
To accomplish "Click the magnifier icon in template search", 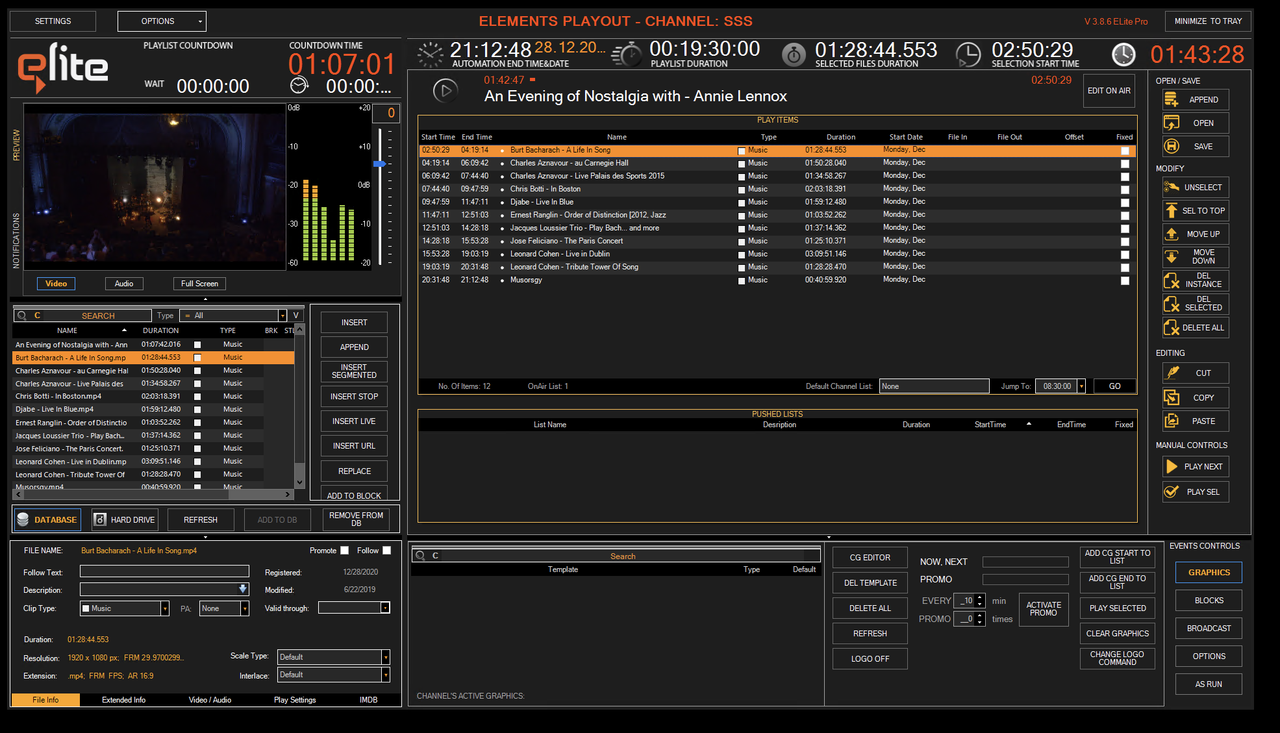I will [420, 556].
